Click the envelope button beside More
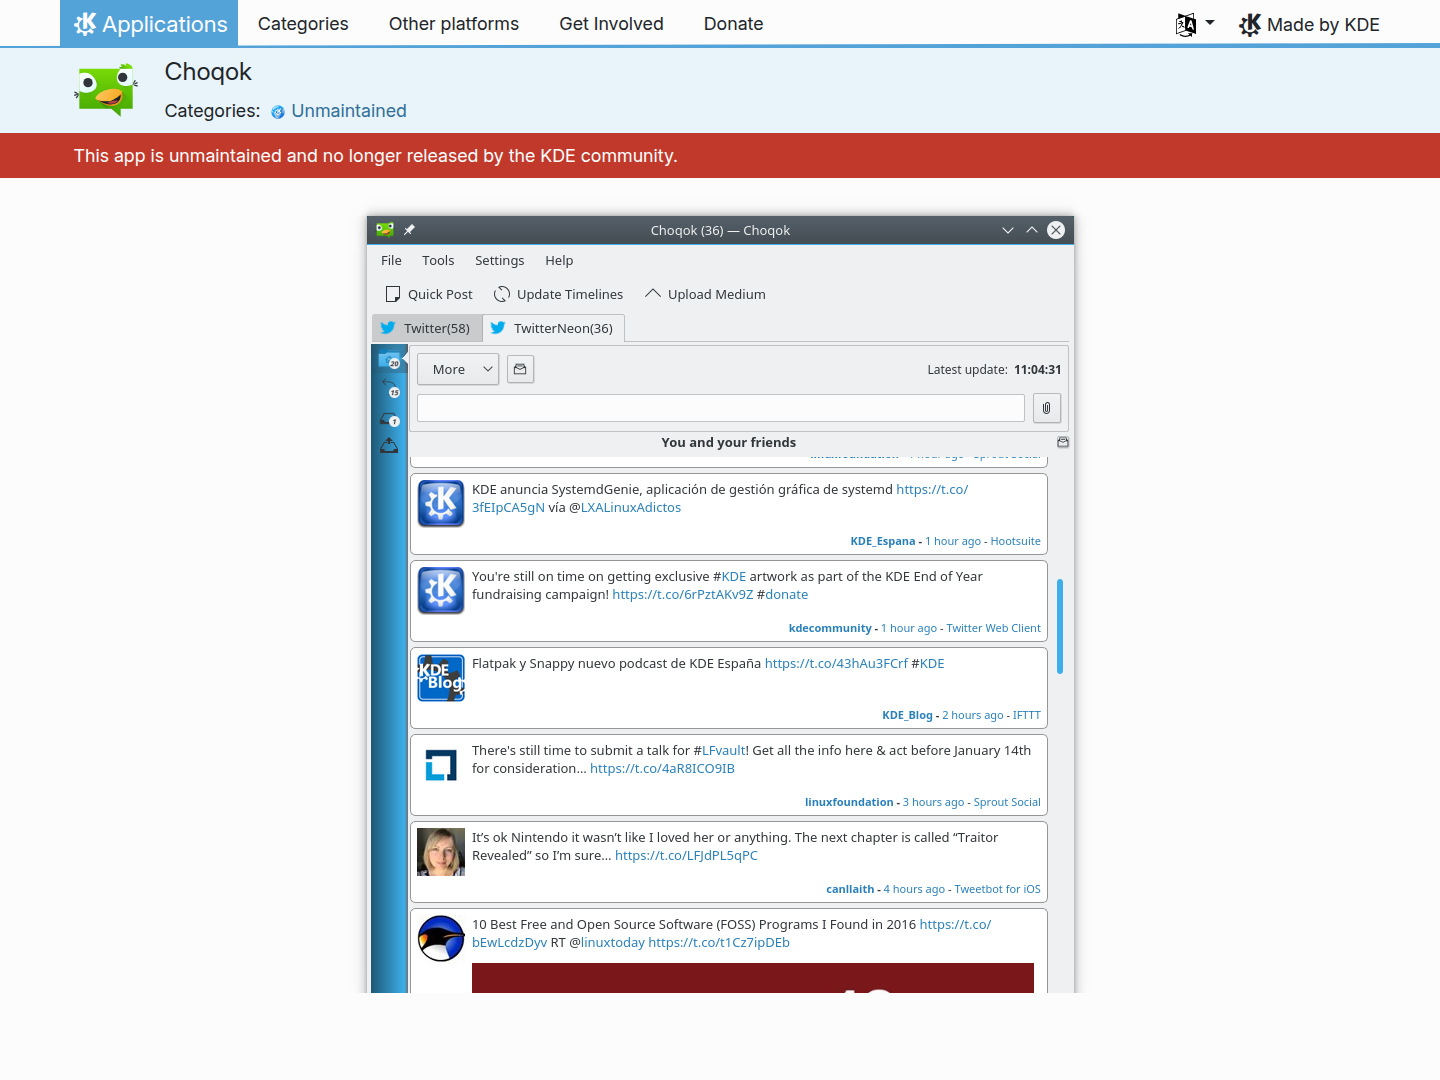Screen dimensions: 1440x1080 (520, 369)
